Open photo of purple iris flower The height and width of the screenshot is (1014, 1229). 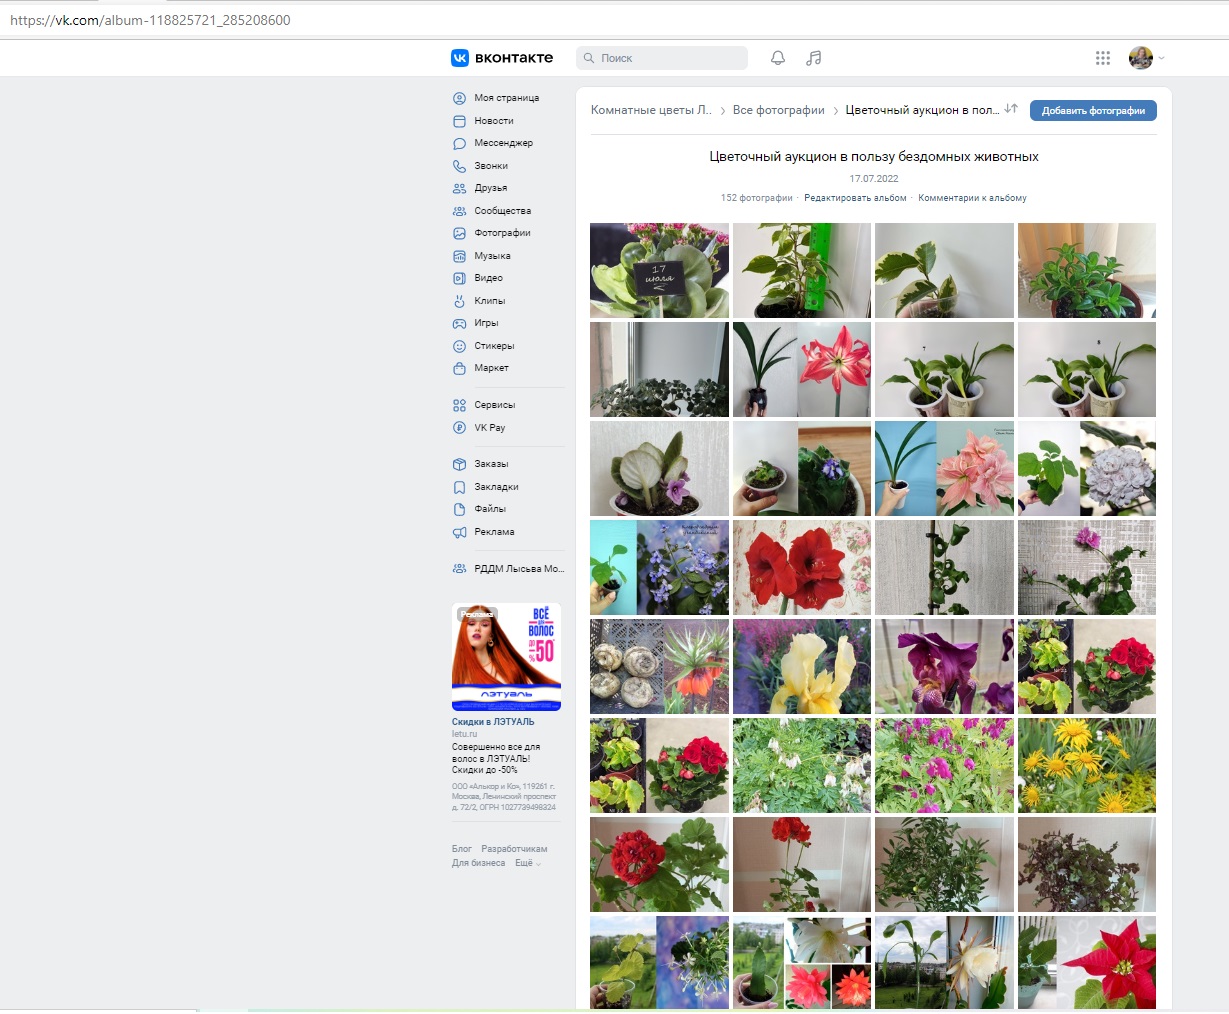coord(944,666)
